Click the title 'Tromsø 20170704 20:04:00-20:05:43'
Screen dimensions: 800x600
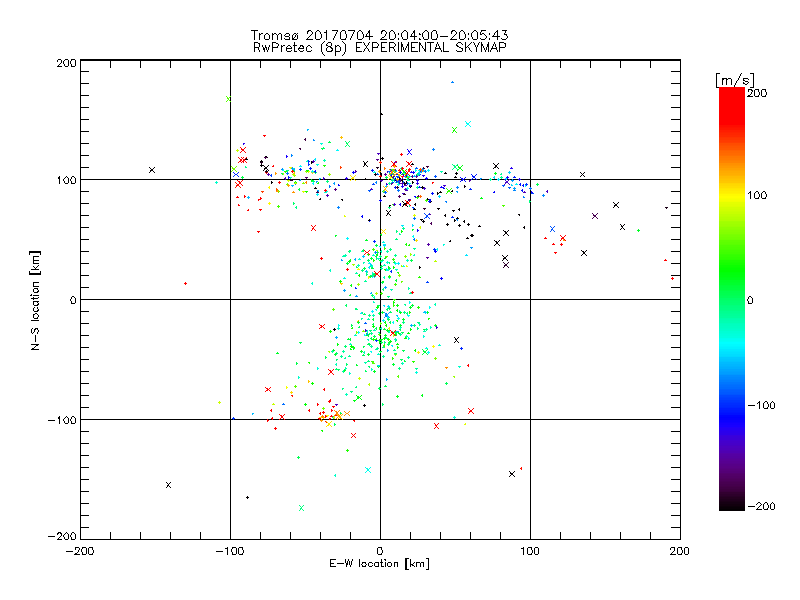[379, 35]
